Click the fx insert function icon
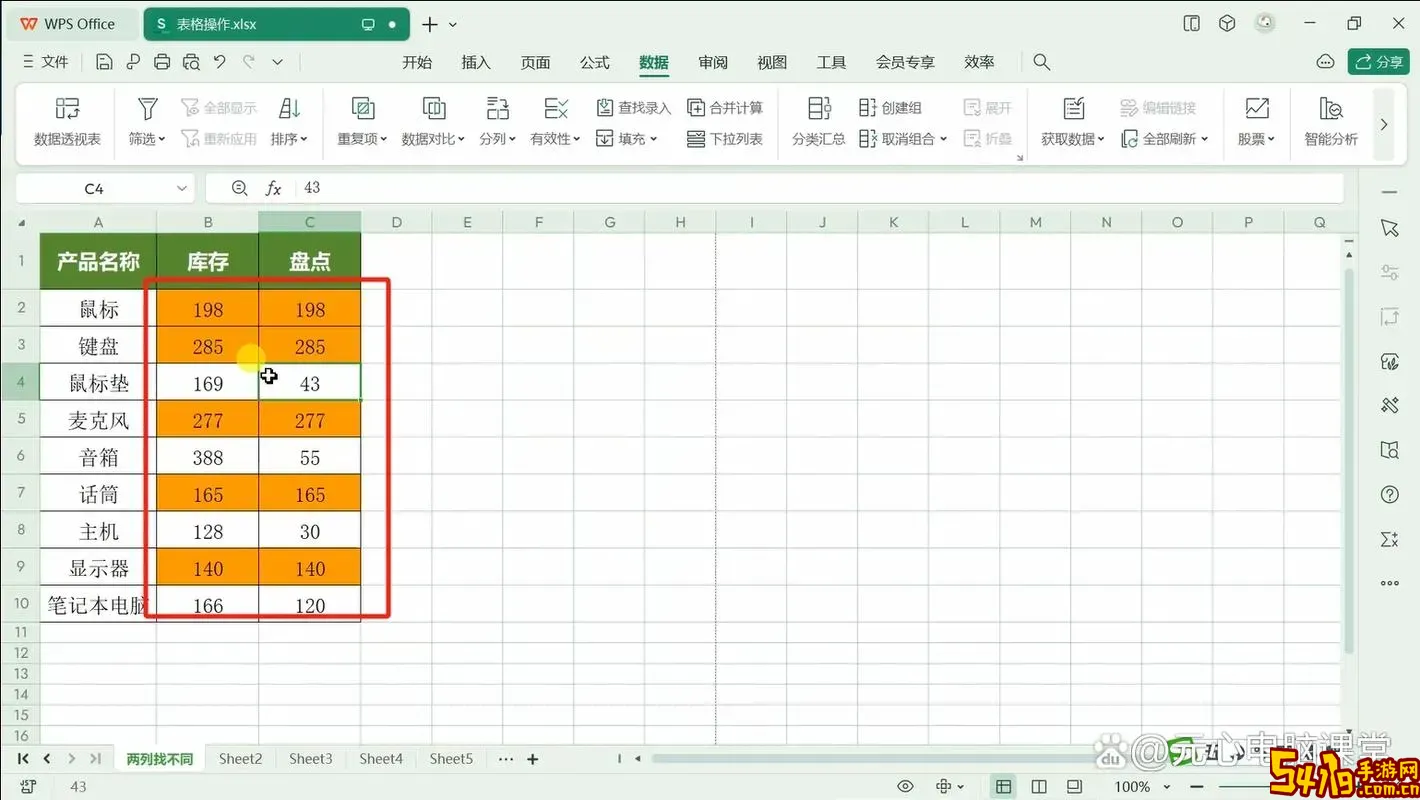1420x800 pixels. click(273, 188)
